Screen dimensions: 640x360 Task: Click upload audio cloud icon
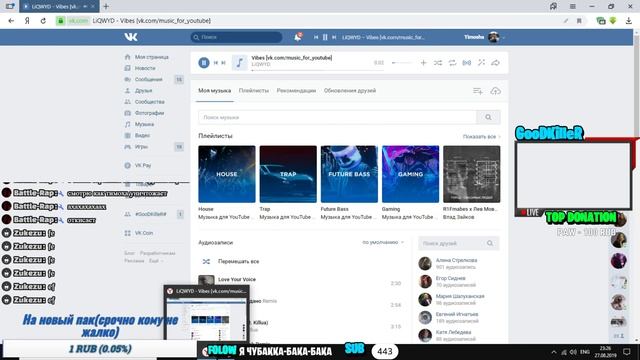tap(495, 91)
